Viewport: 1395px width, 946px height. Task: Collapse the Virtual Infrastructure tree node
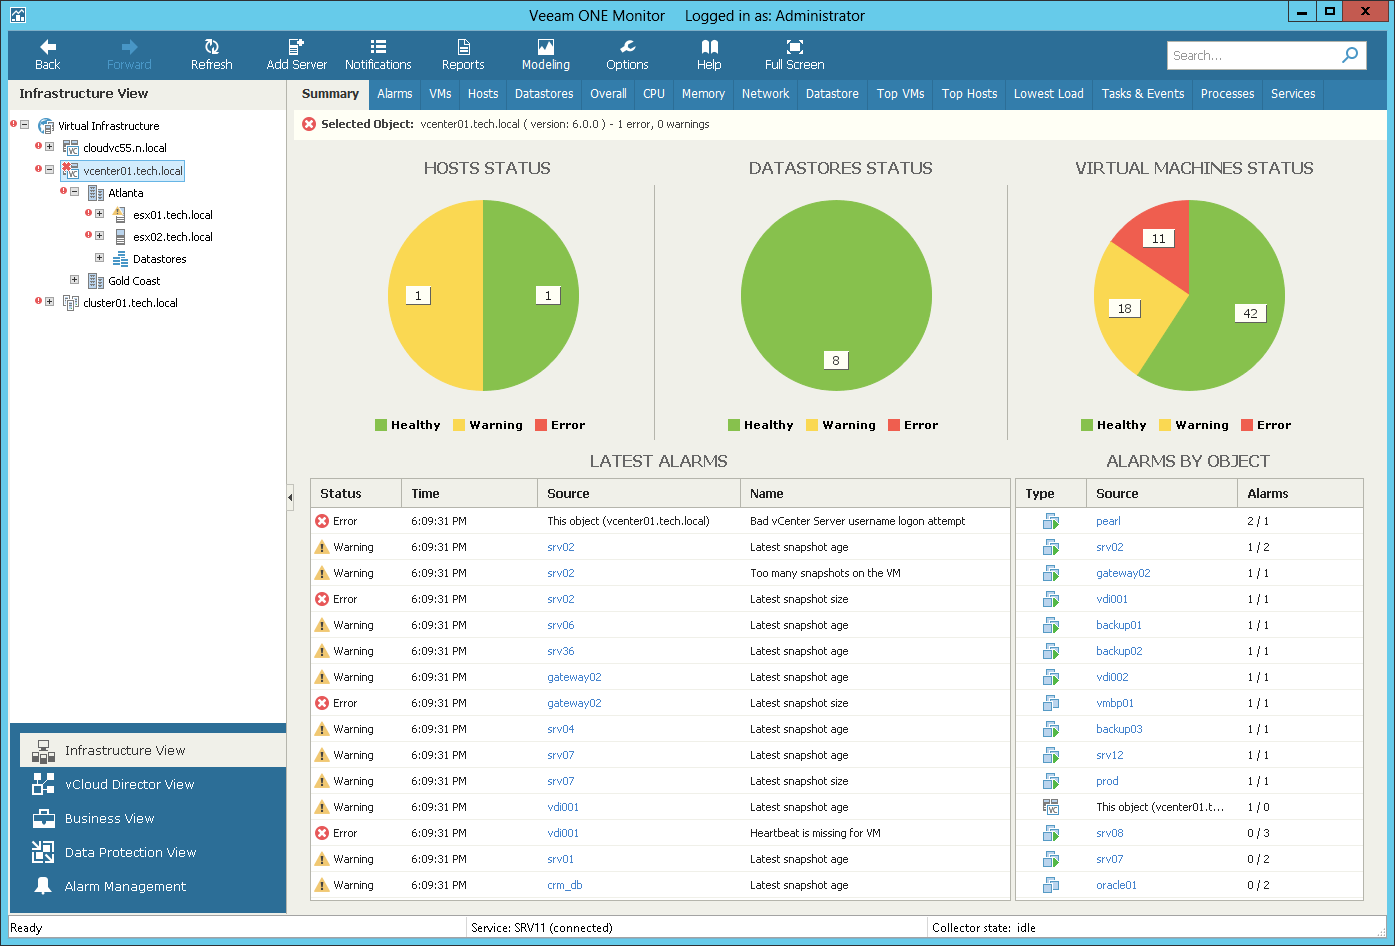tap(24, 125)
